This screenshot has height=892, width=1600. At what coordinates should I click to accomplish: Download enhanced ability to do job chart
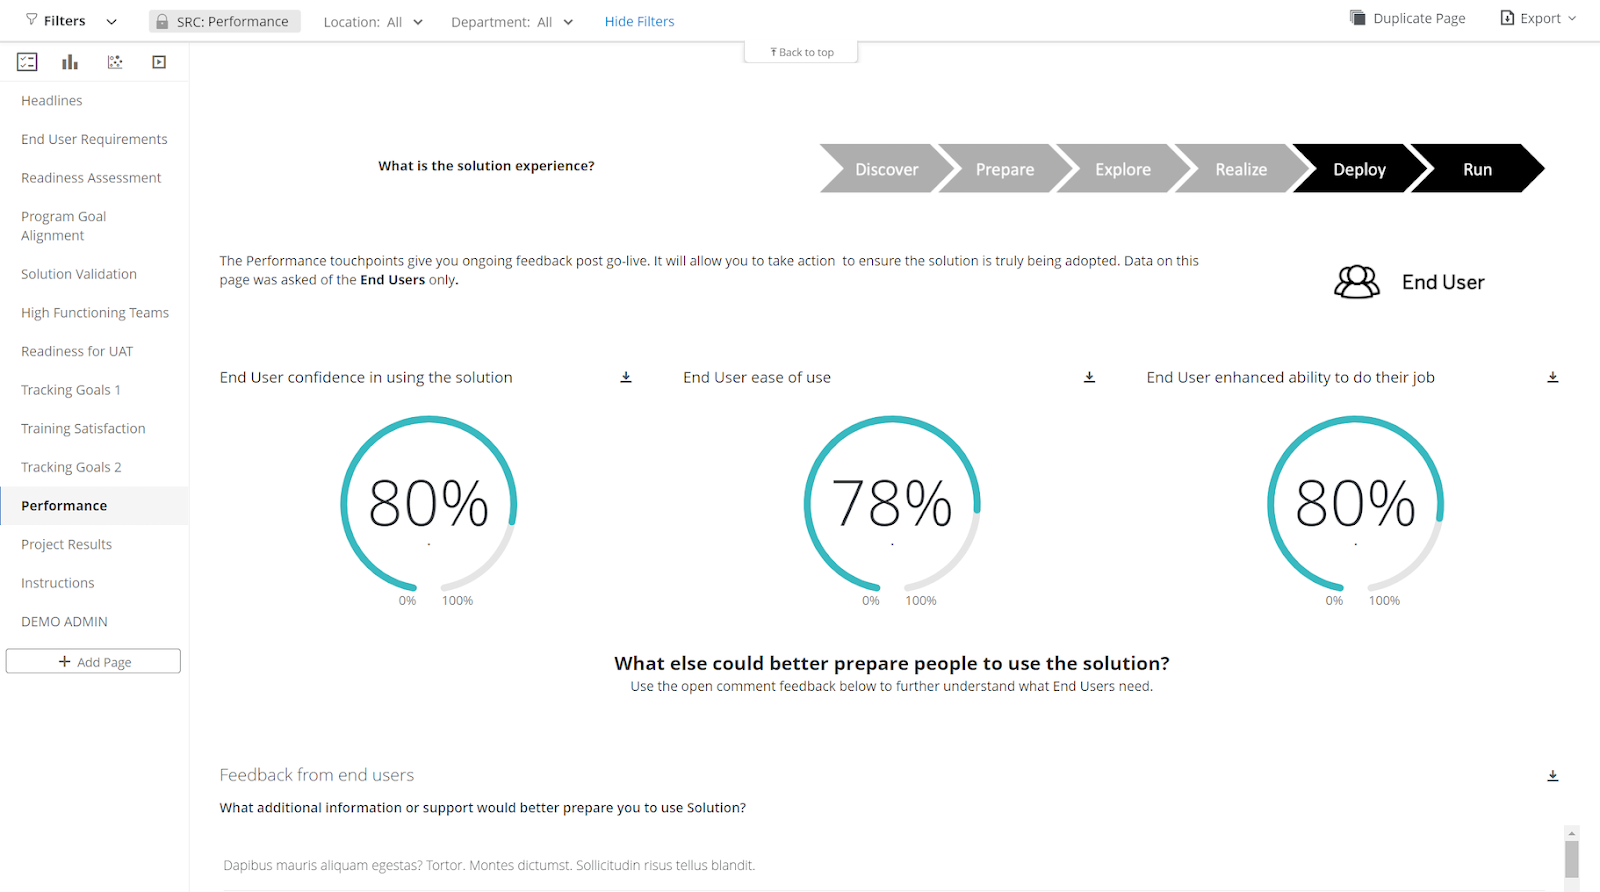[x=1552, y=377]
